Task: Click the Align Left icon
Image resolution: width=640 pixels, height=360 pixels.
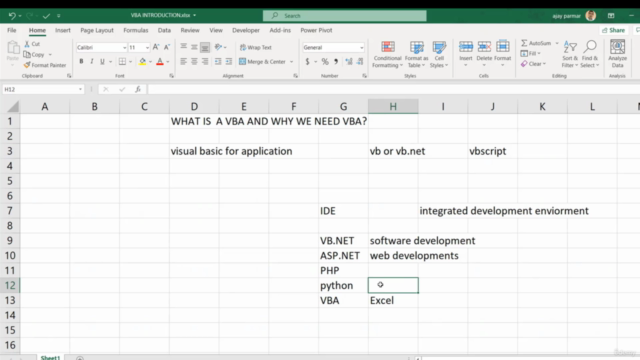Action: pos(184,62)
